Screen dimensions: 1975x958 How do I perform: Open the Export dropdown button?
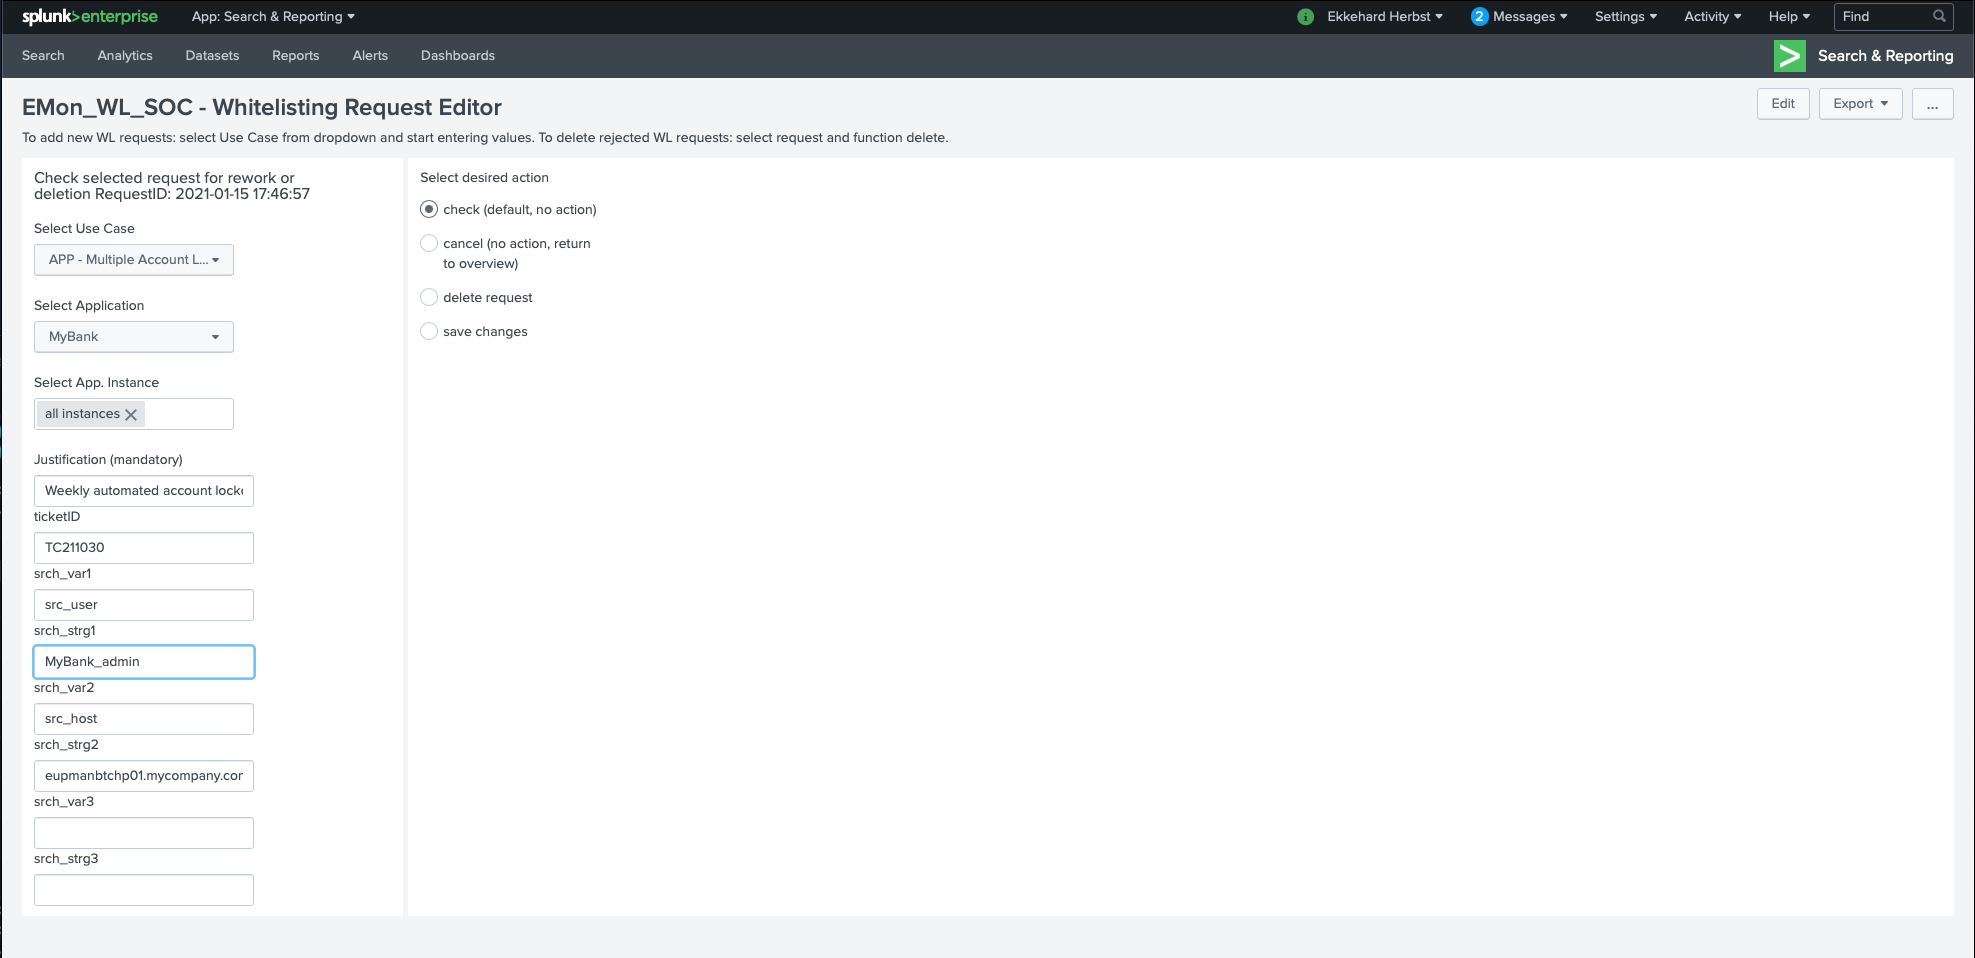[x=1860, y=104]
